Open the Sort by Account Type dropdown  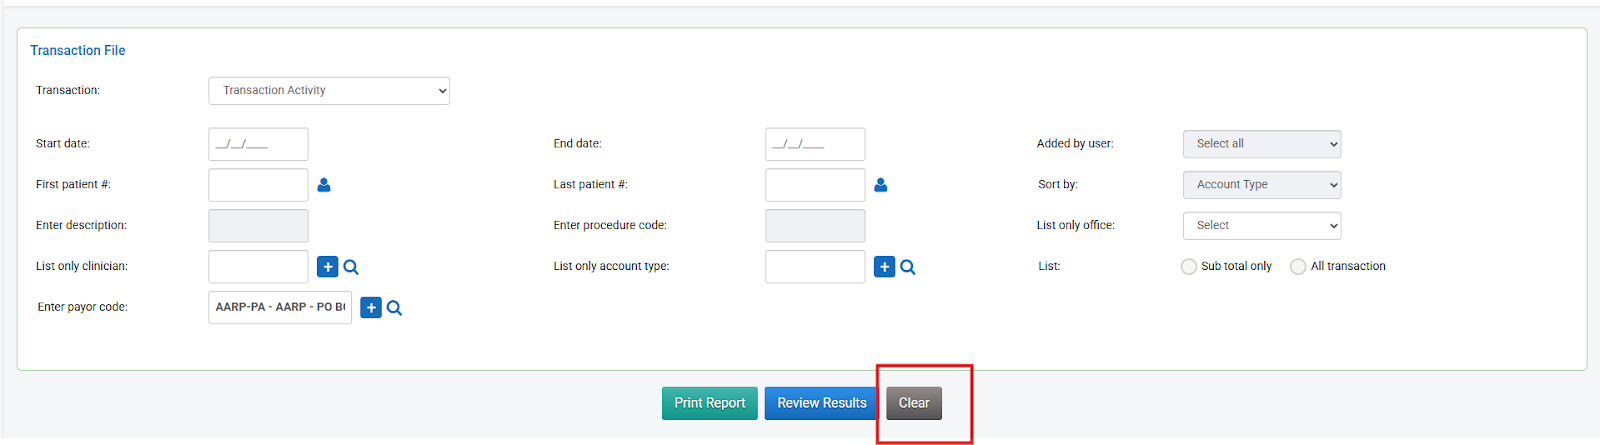coord(1261,185)
